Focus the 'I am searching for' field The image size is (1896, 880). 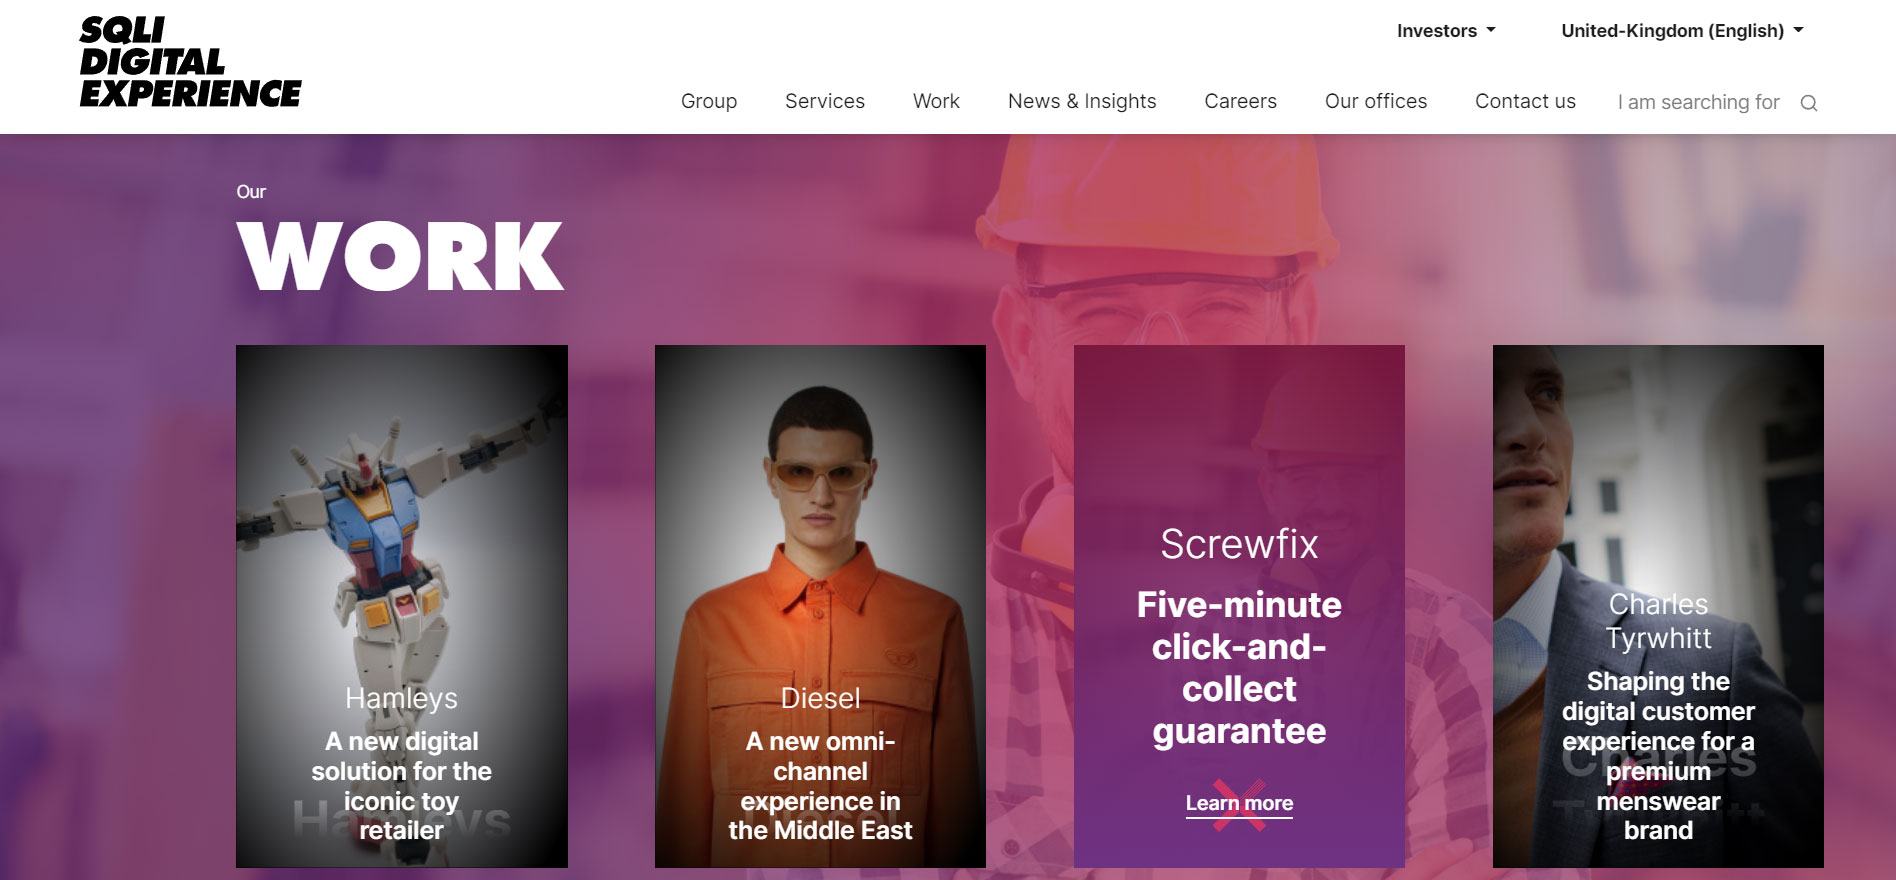coord(1699,102)
